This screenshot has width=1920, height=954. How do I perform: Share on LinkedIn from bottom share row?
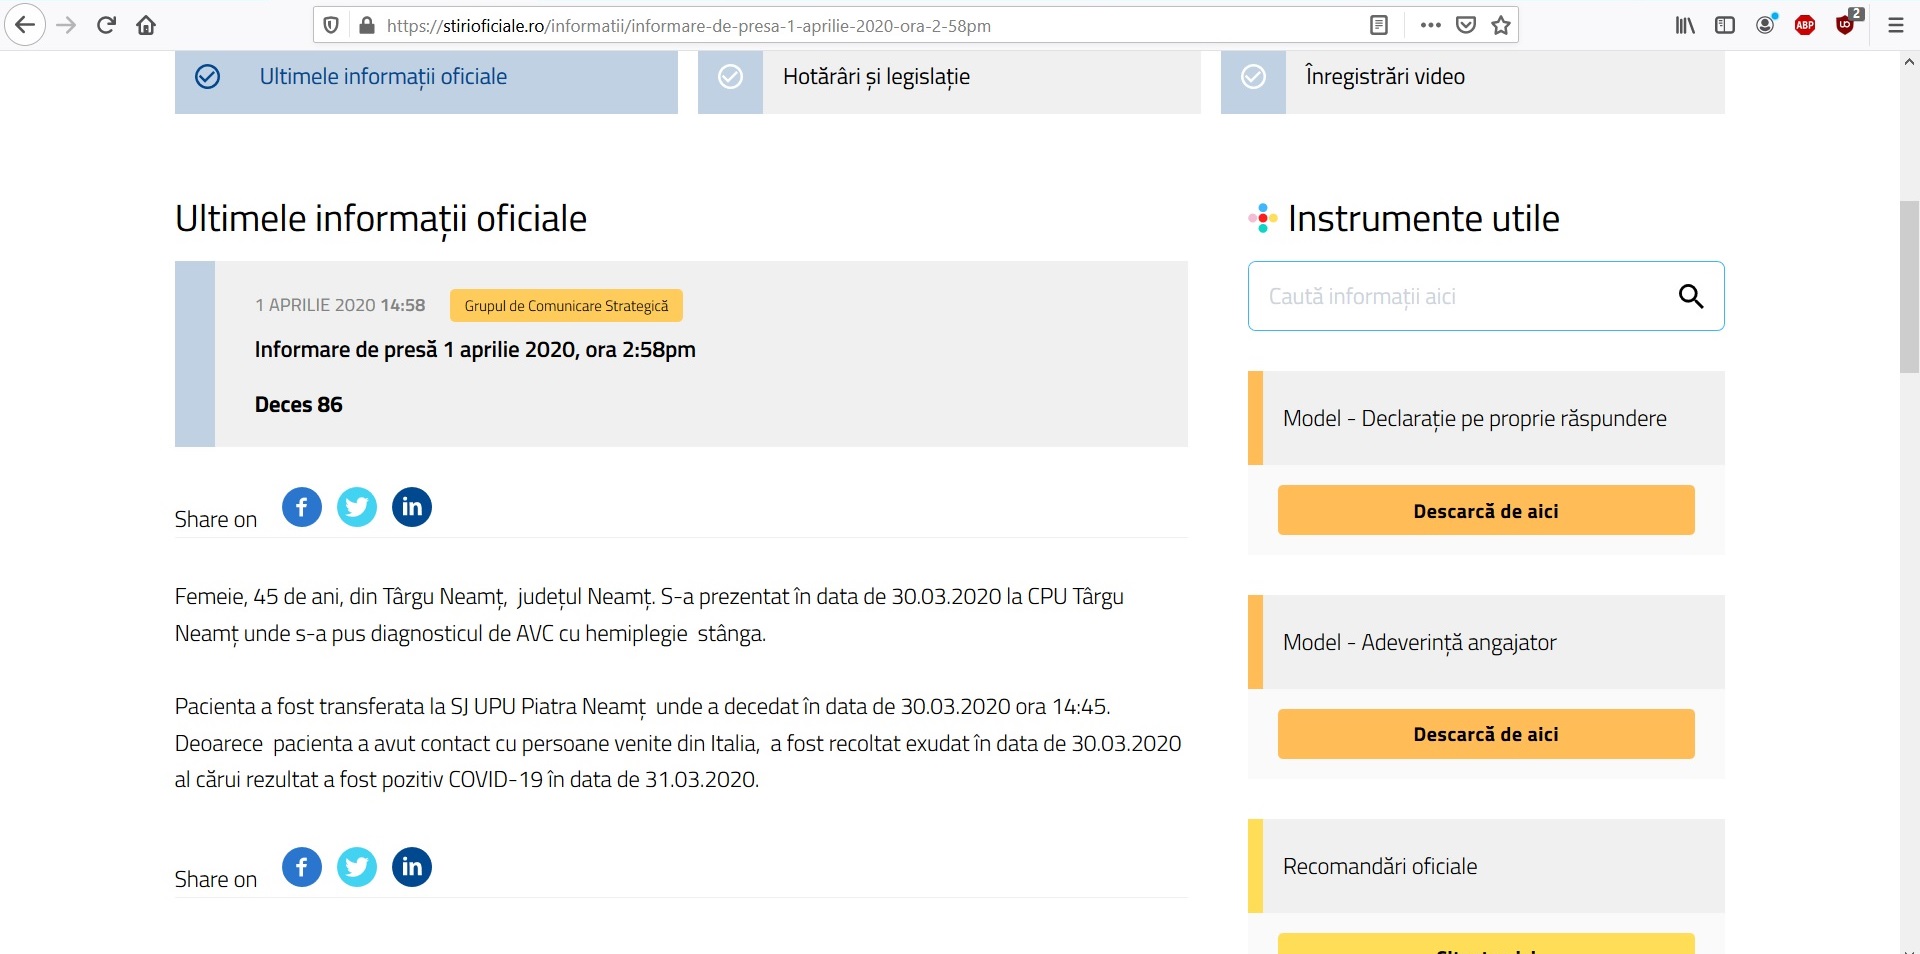pos(412,867)
